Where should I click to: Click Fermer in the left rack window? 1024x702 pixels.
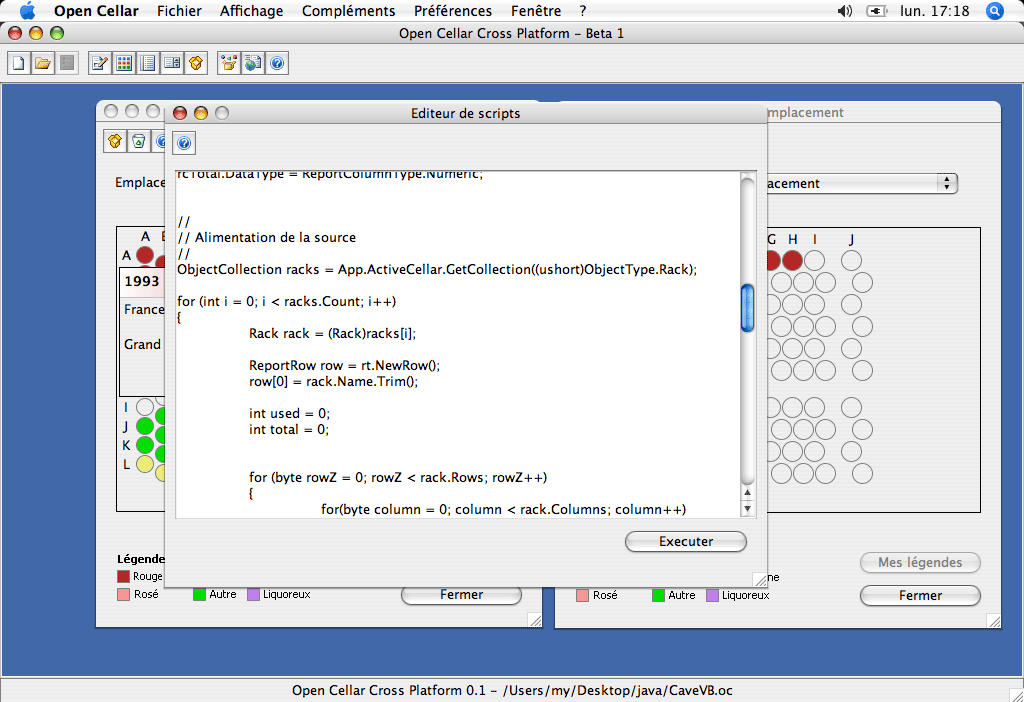461,595
